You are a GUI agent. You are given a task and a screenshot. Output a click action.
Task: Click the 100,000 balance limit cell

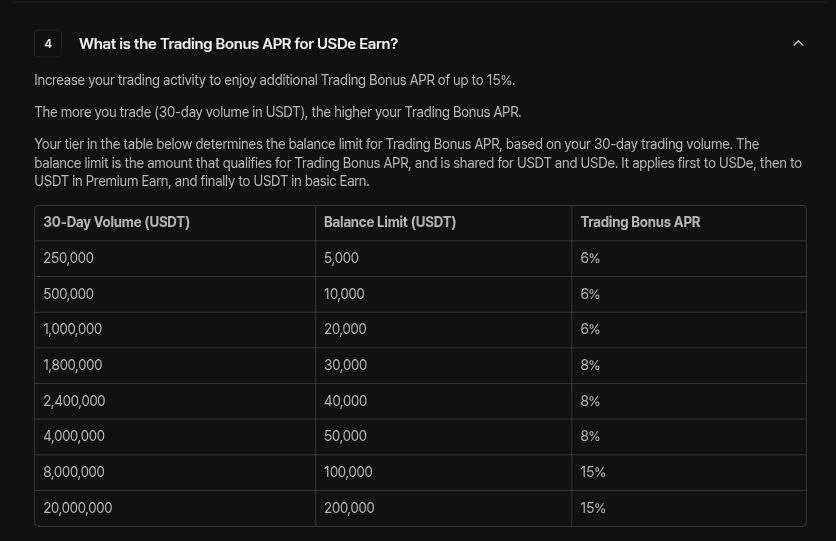pos(348,472)
